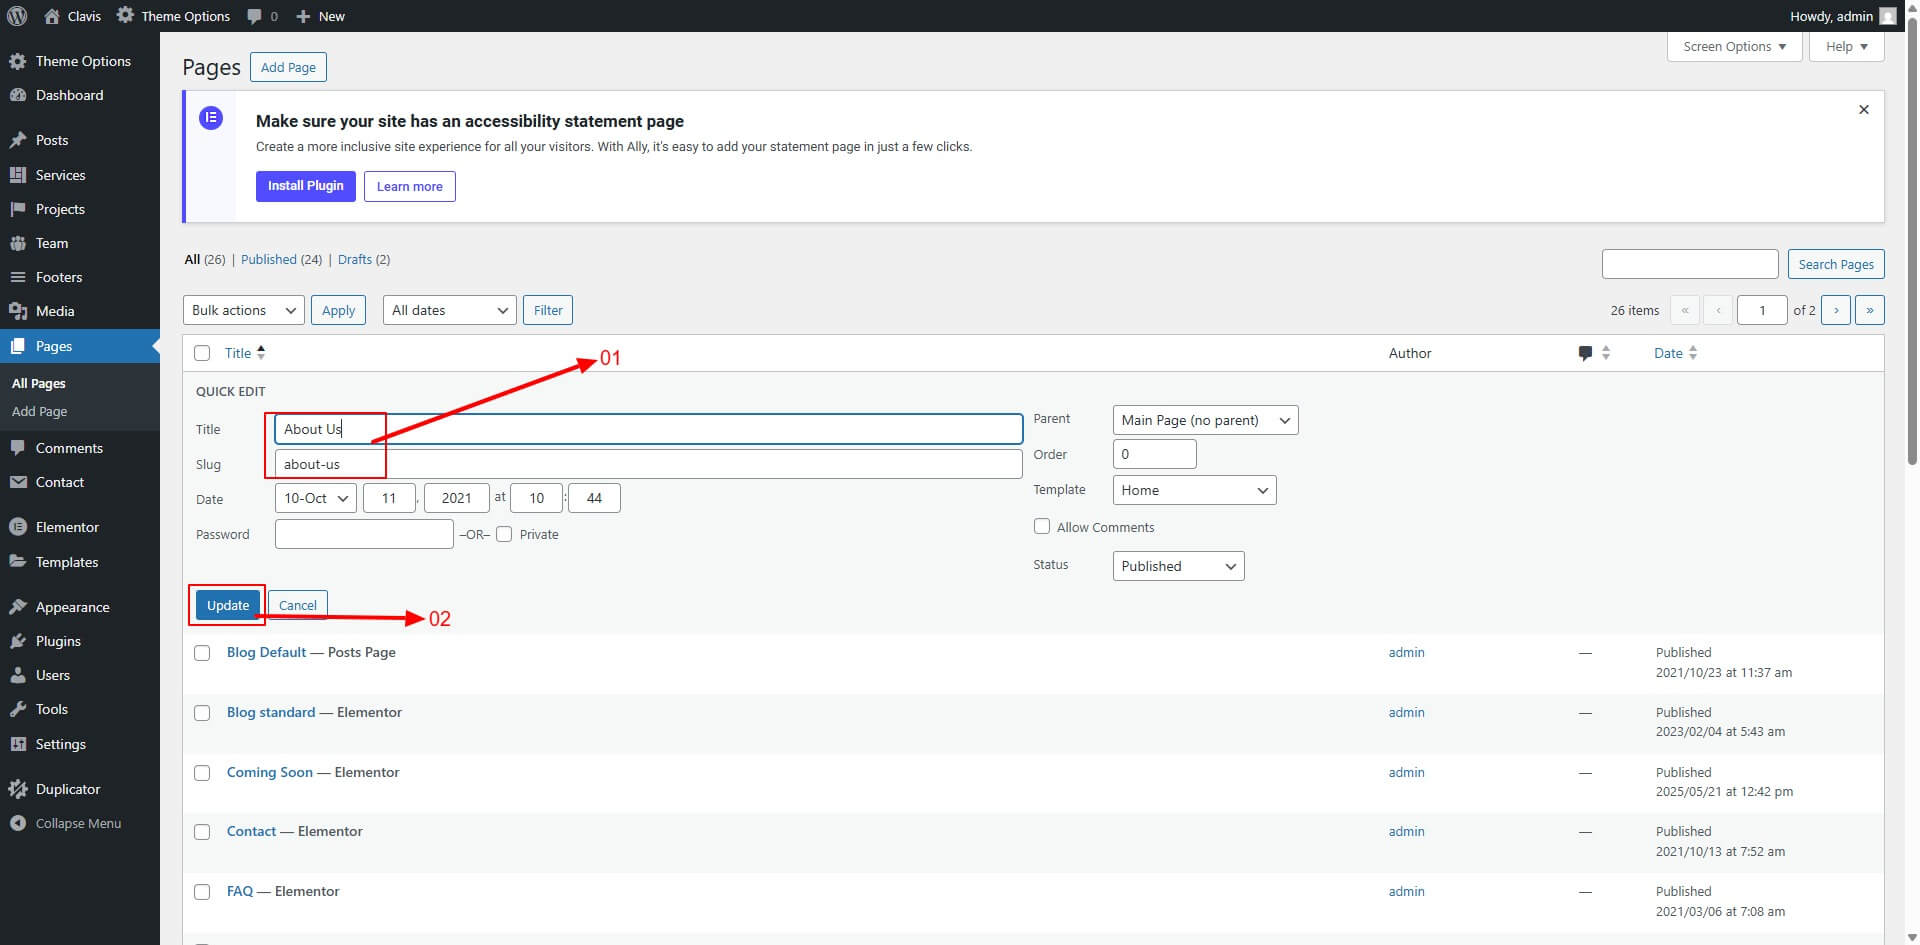Click the comments bubble icon in admin bar
Image resolution: width=1920 pixels, height=945 pixels.
255,16
